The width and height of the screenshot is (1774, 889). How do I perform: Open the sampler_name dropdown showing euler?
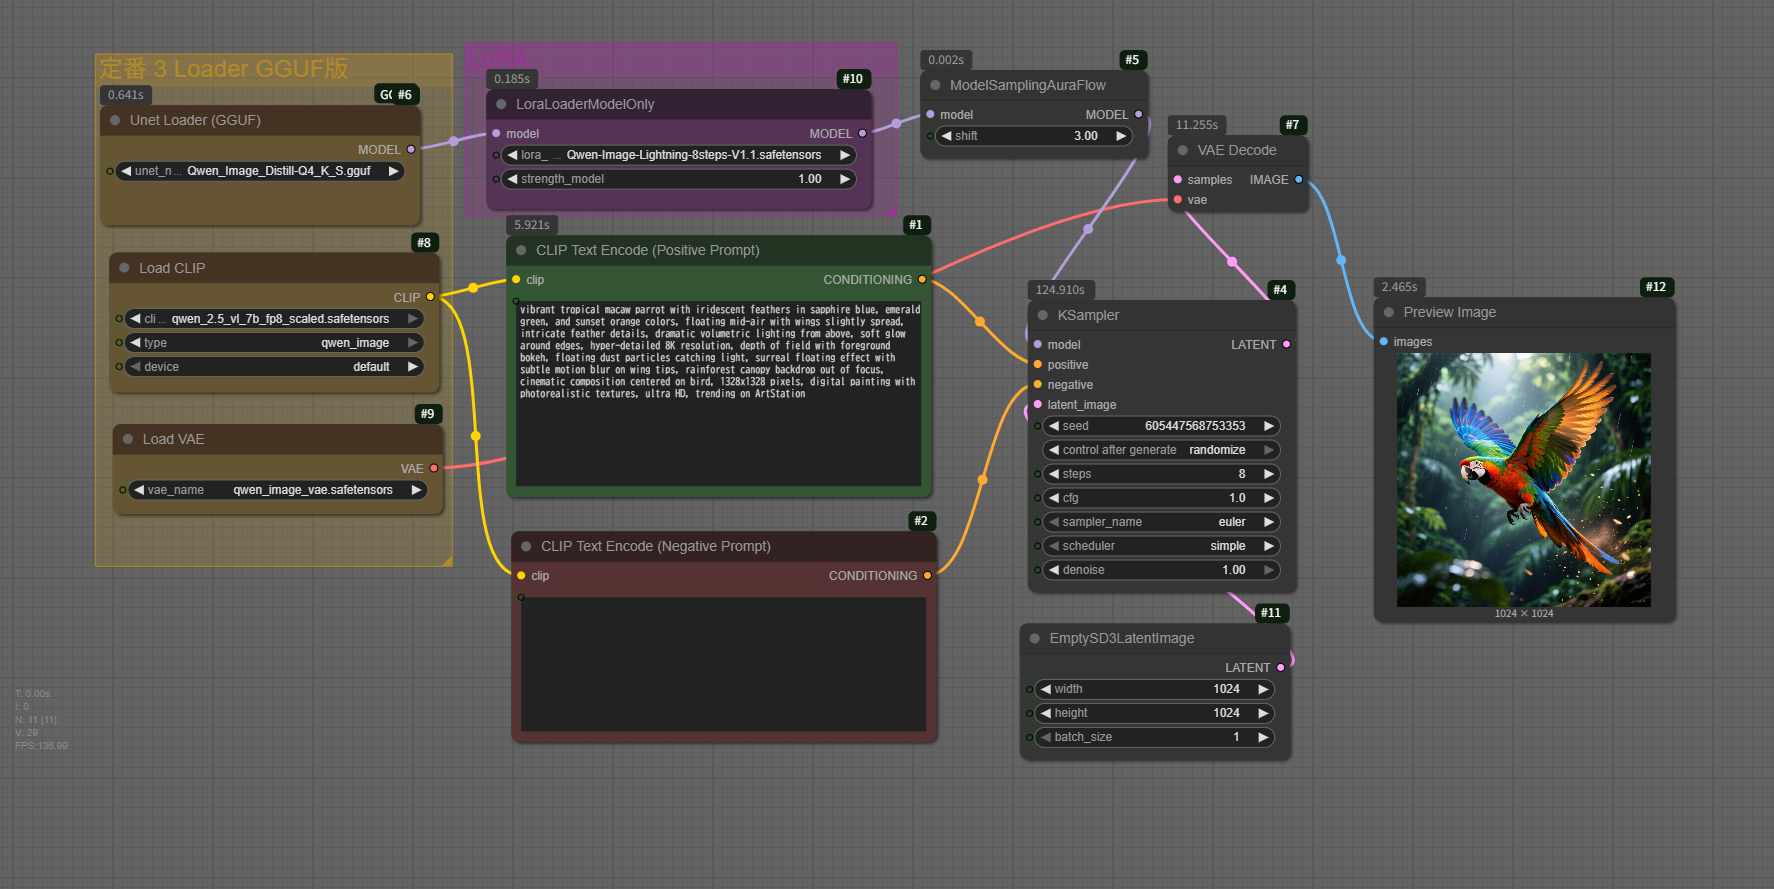point(1160,522)
